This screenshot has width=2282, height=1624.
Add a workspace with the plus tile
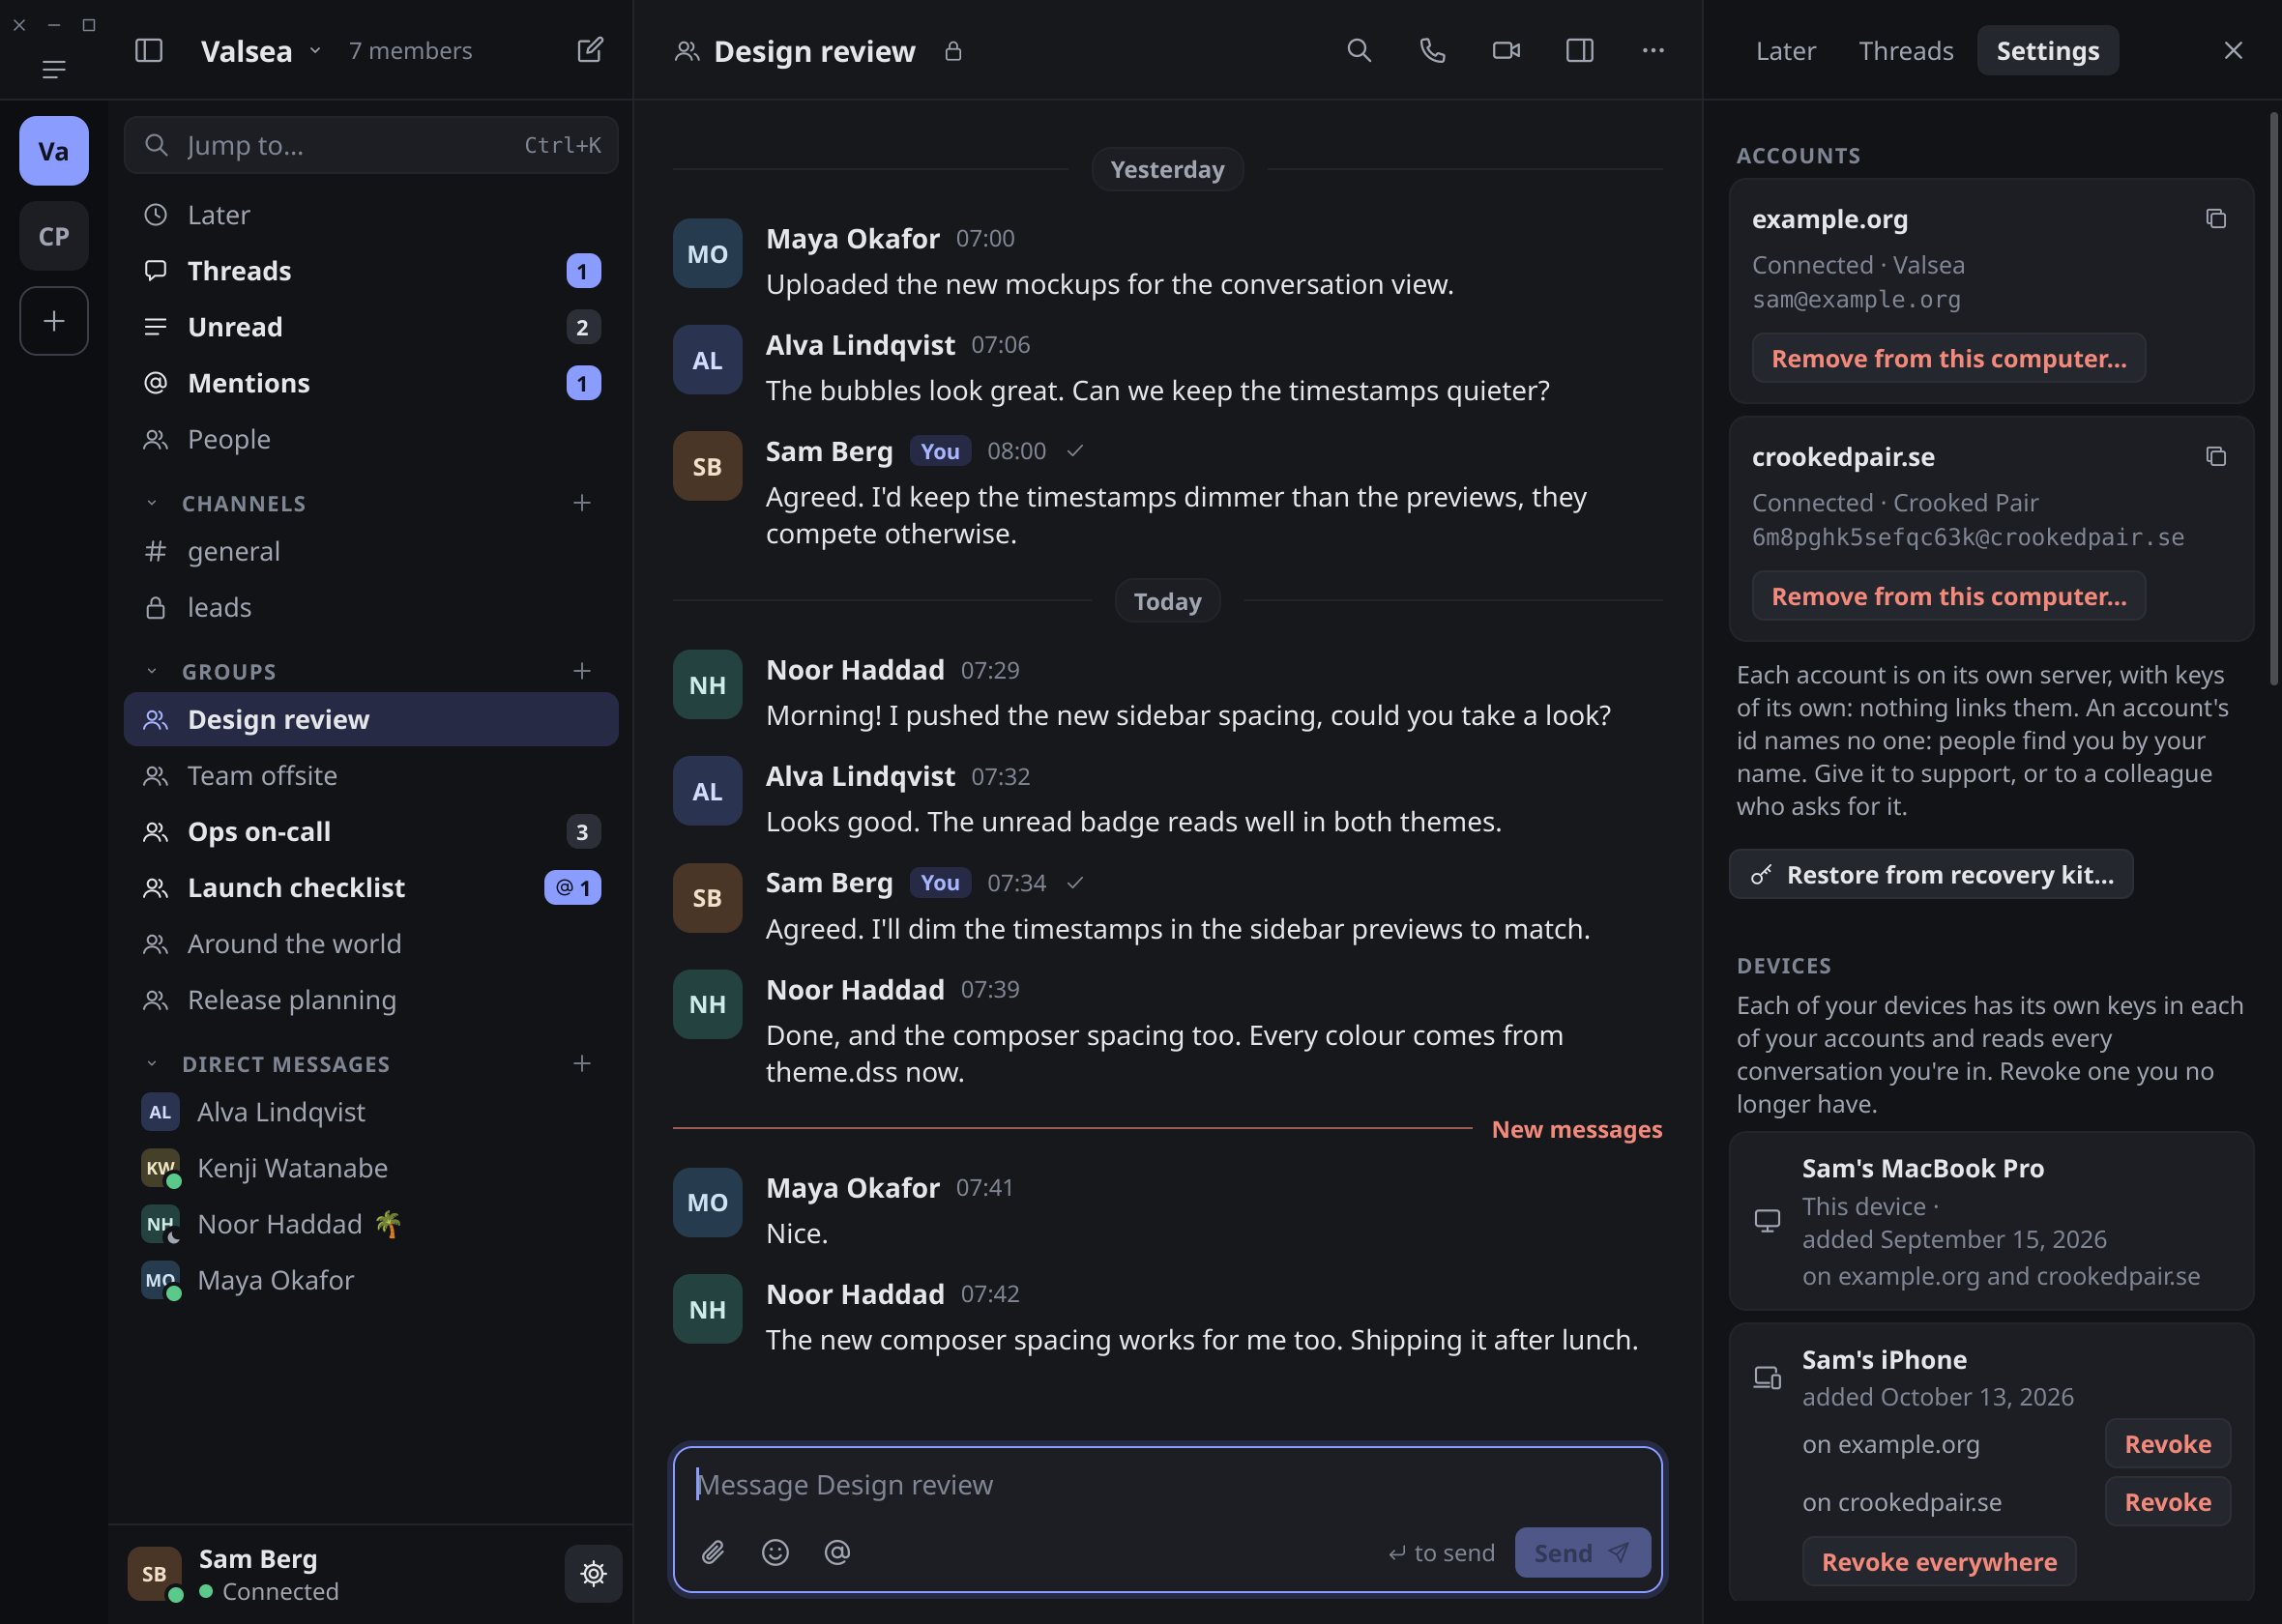54,321
